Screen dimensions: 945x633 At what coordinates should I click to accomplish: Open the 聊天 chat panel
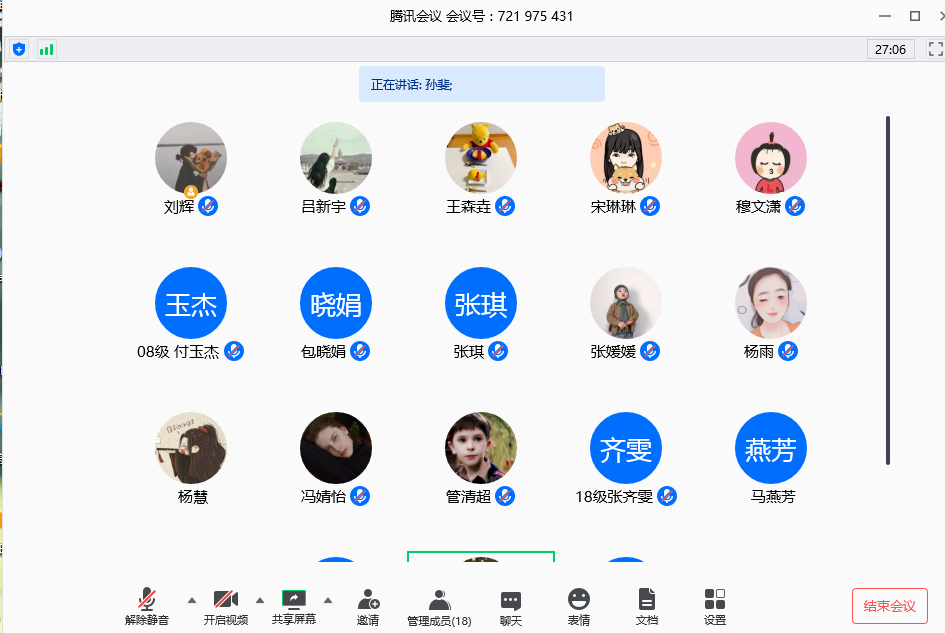[511, 606]
